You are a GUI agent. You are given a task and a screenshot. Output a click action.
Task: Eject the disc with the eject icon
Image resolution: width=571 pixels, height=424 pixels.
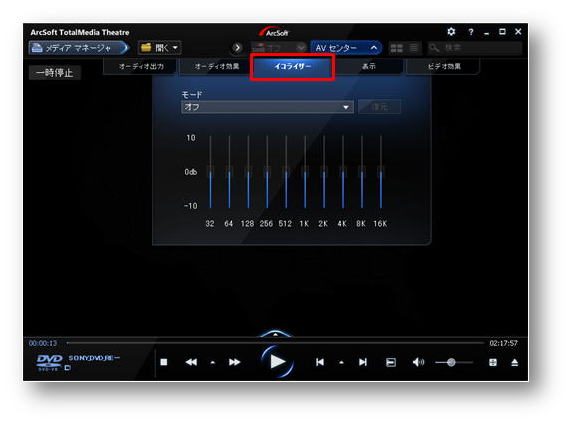[515, 362]
